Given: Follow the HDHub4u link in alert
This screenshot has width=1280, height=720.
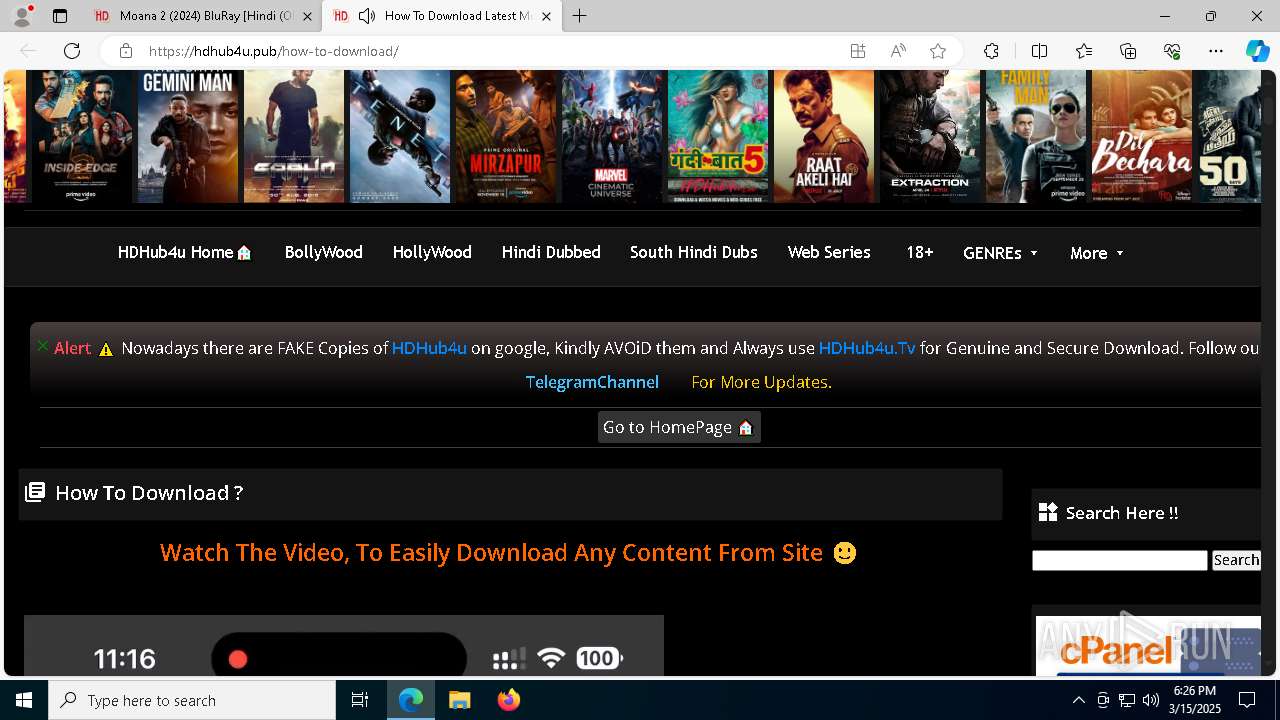Looking at the screenshot, I should click(429, 348).
